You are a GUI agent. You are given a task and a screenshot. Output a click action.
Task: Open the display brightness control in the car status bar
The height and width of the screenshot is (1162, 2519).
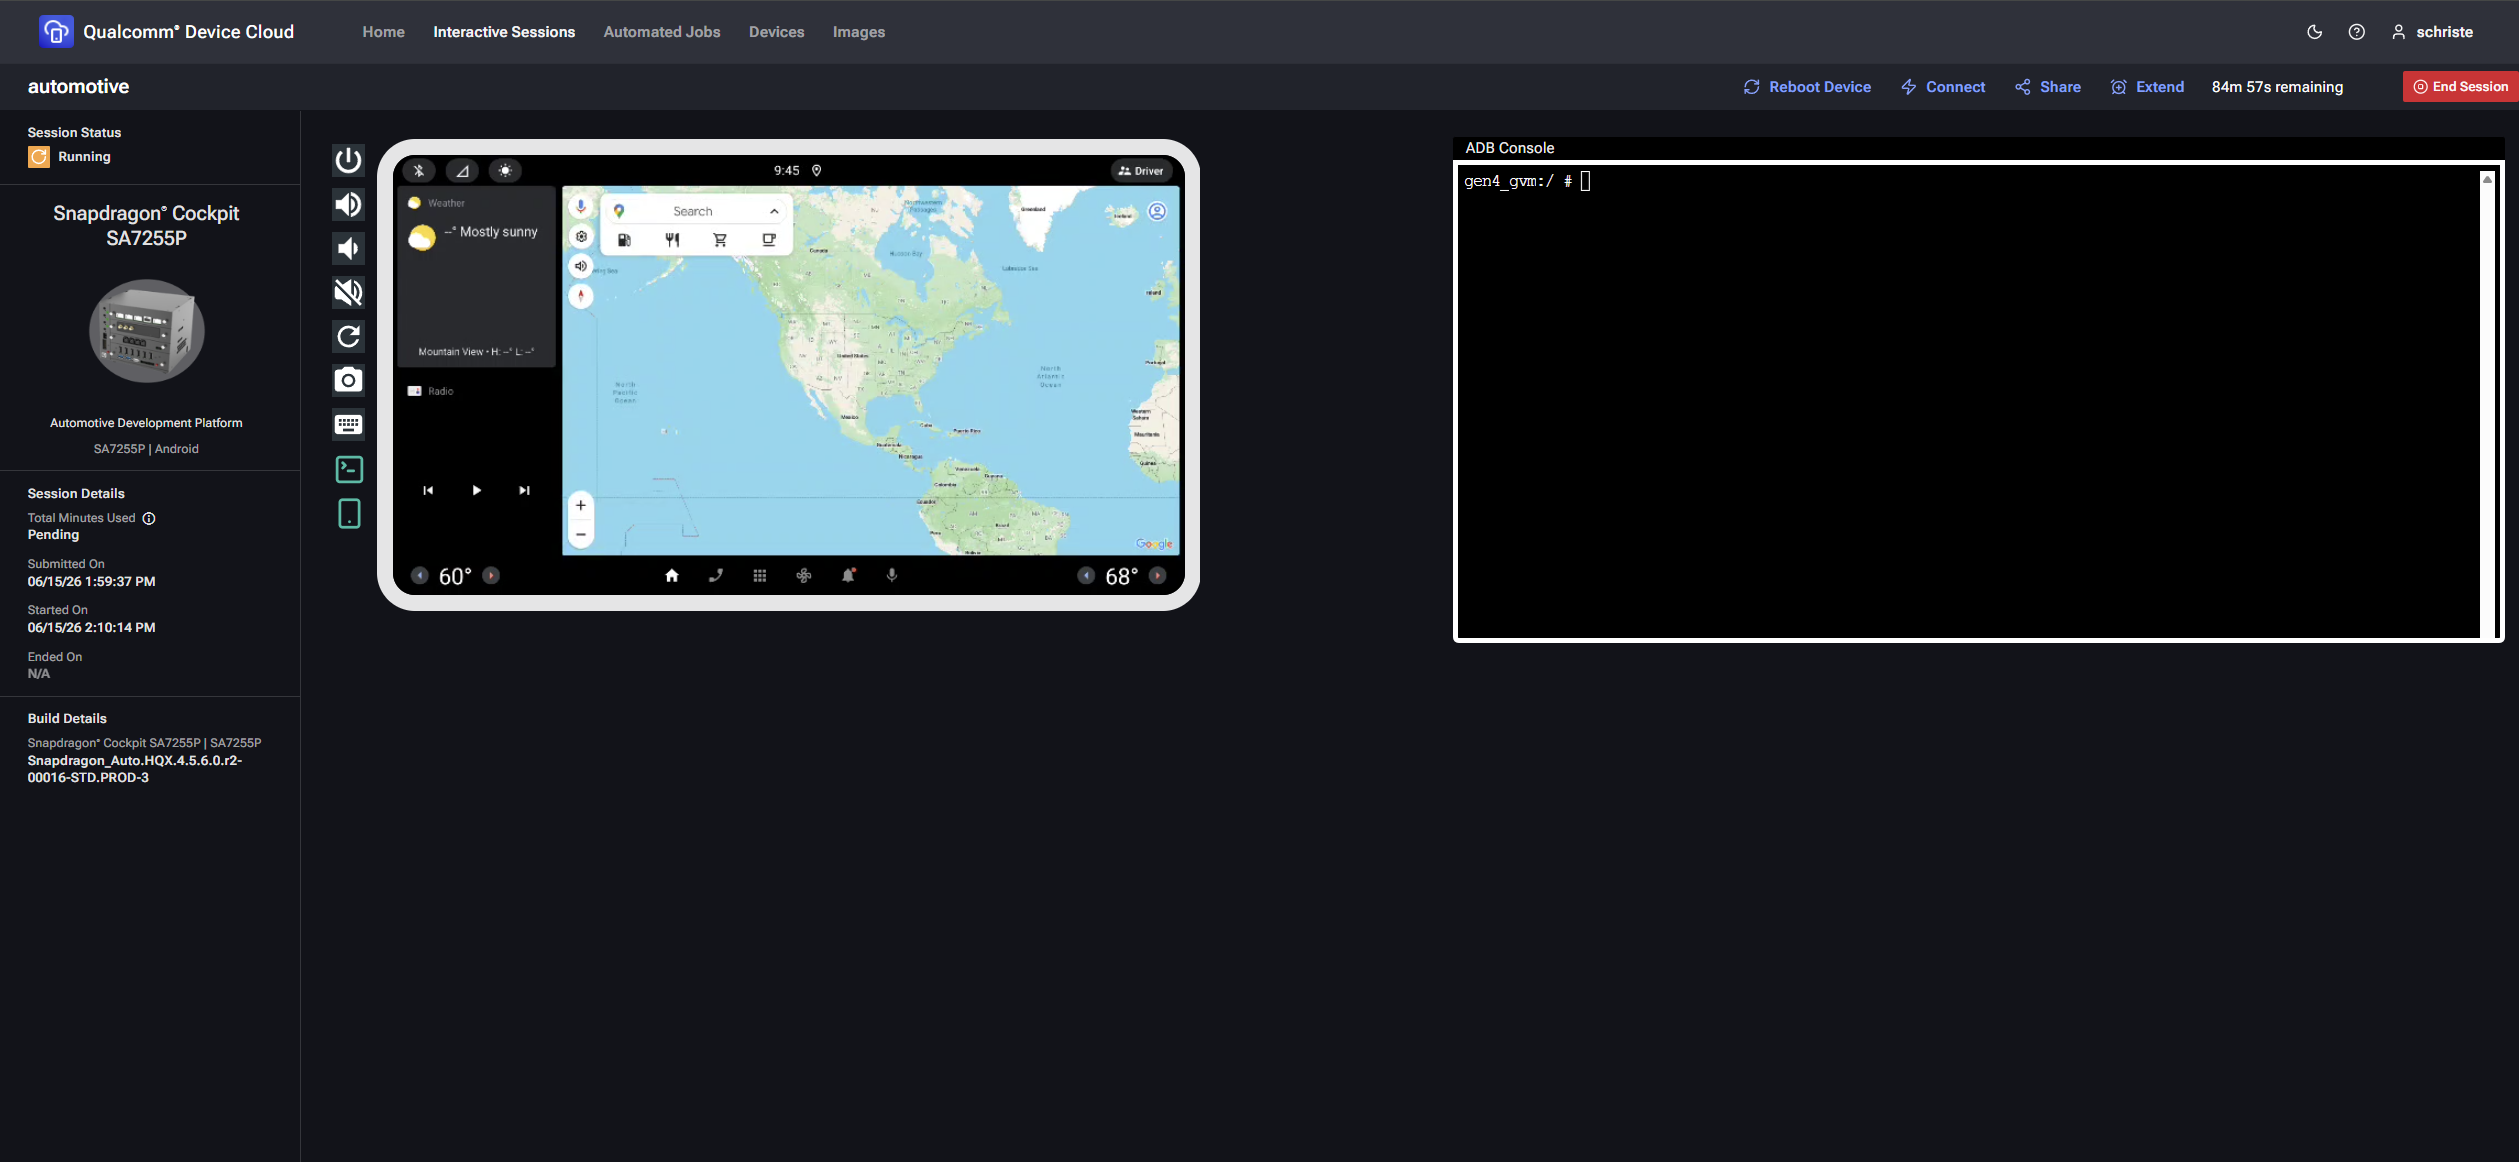coord(505,171)
